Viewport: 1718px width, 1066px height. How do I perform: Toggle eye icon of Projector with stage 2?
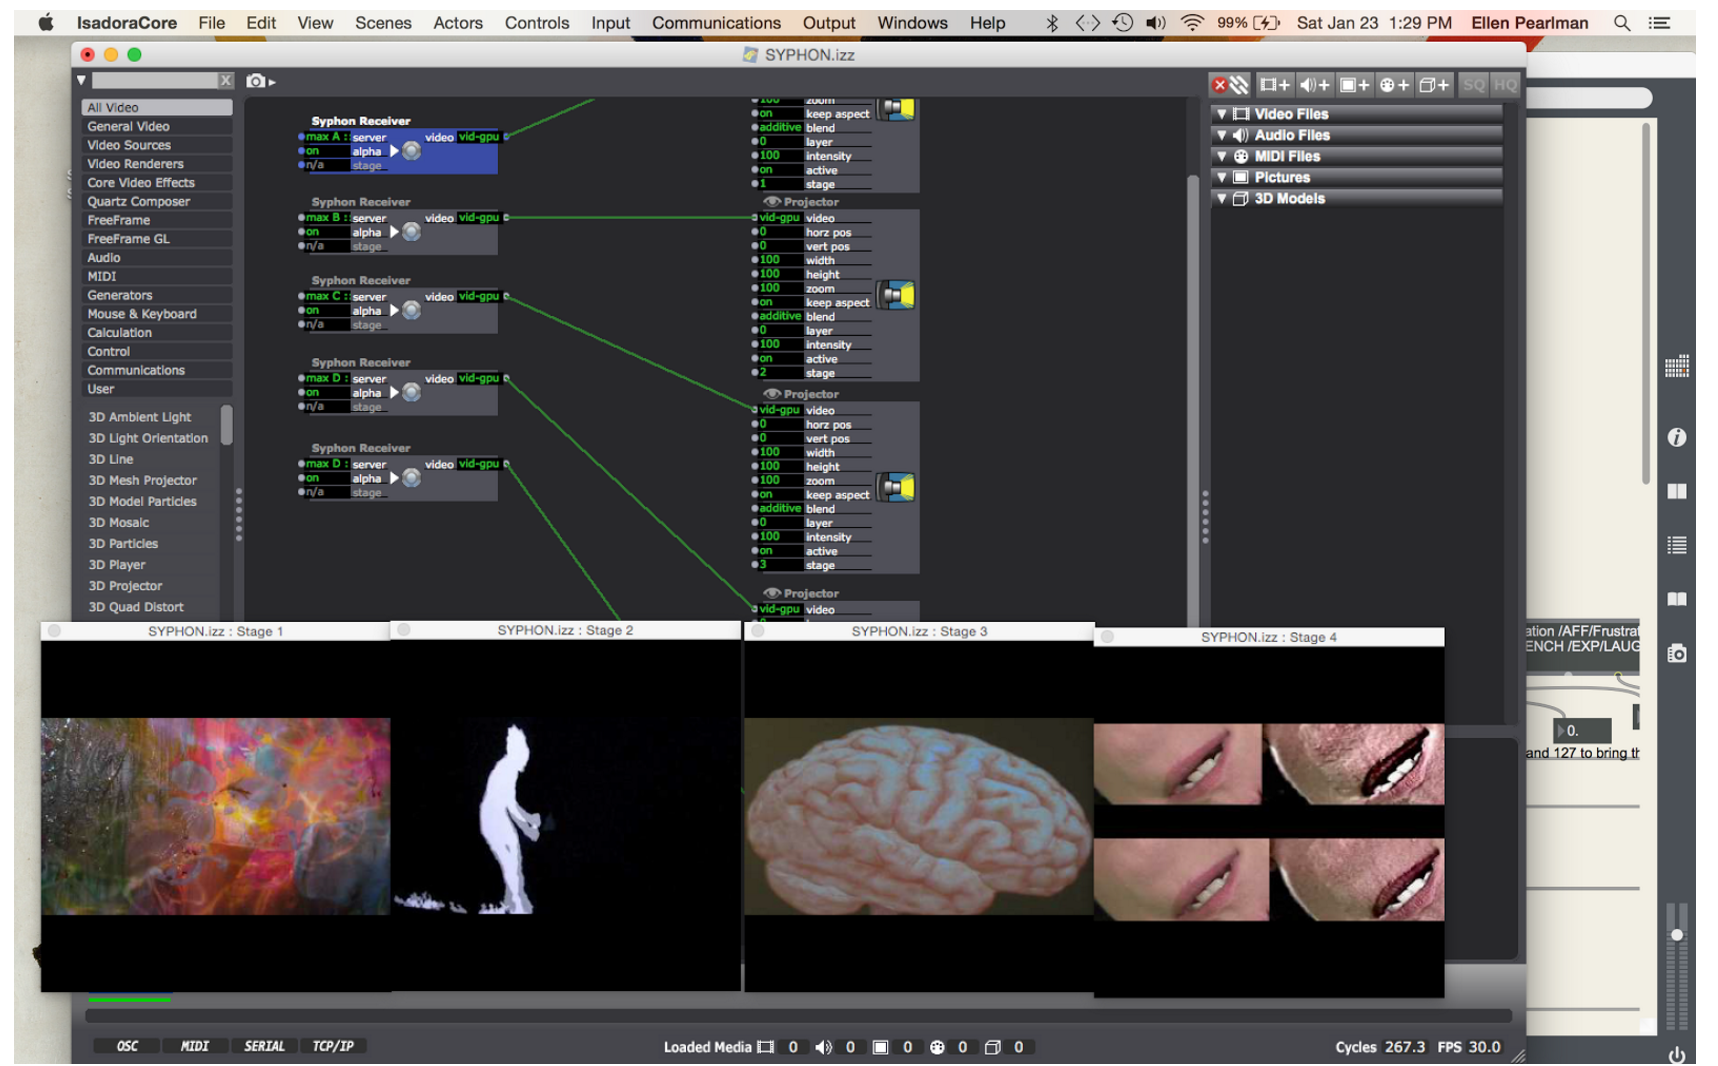[772, 202]
